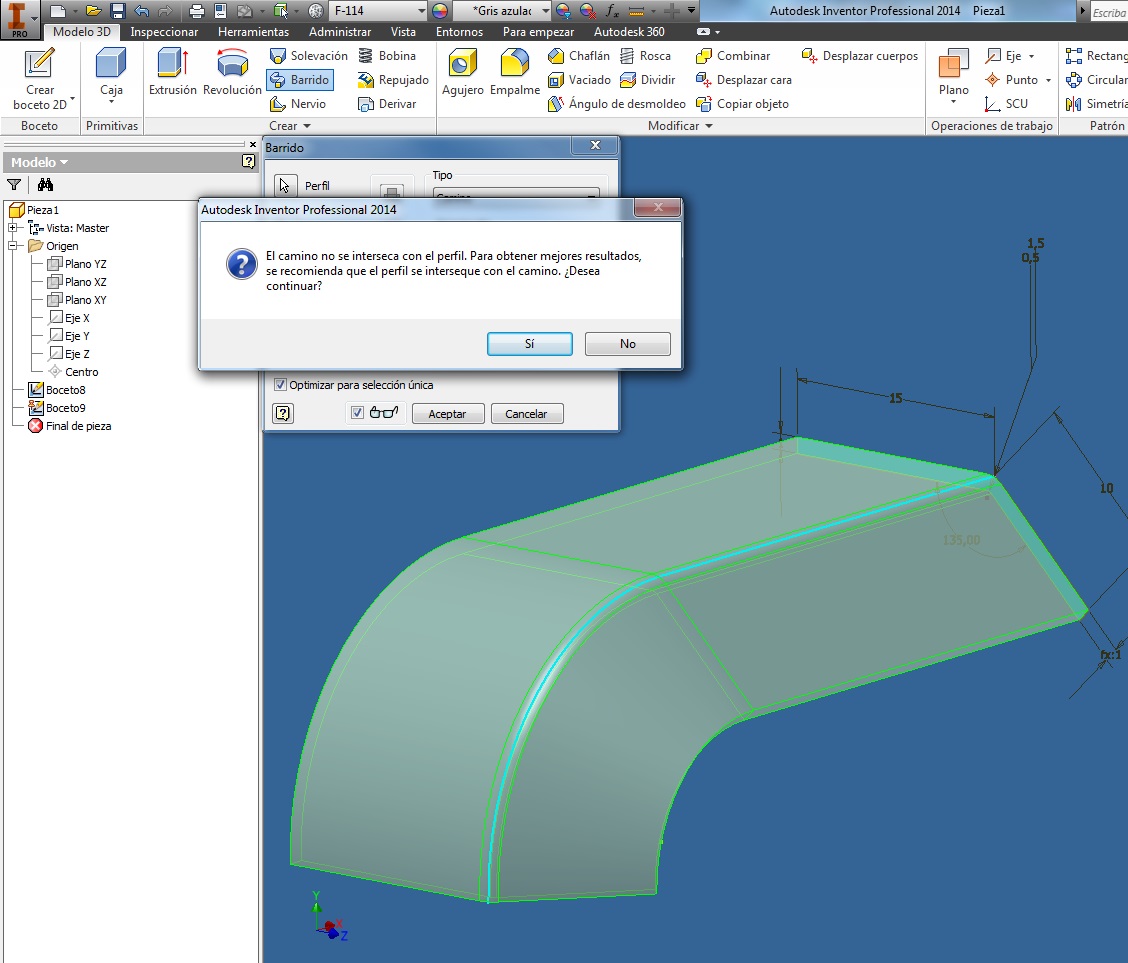This screenshot has height=963, width=1128.
Task: Activate the Barrido sweep tool
Action: [x=300, y=80]
